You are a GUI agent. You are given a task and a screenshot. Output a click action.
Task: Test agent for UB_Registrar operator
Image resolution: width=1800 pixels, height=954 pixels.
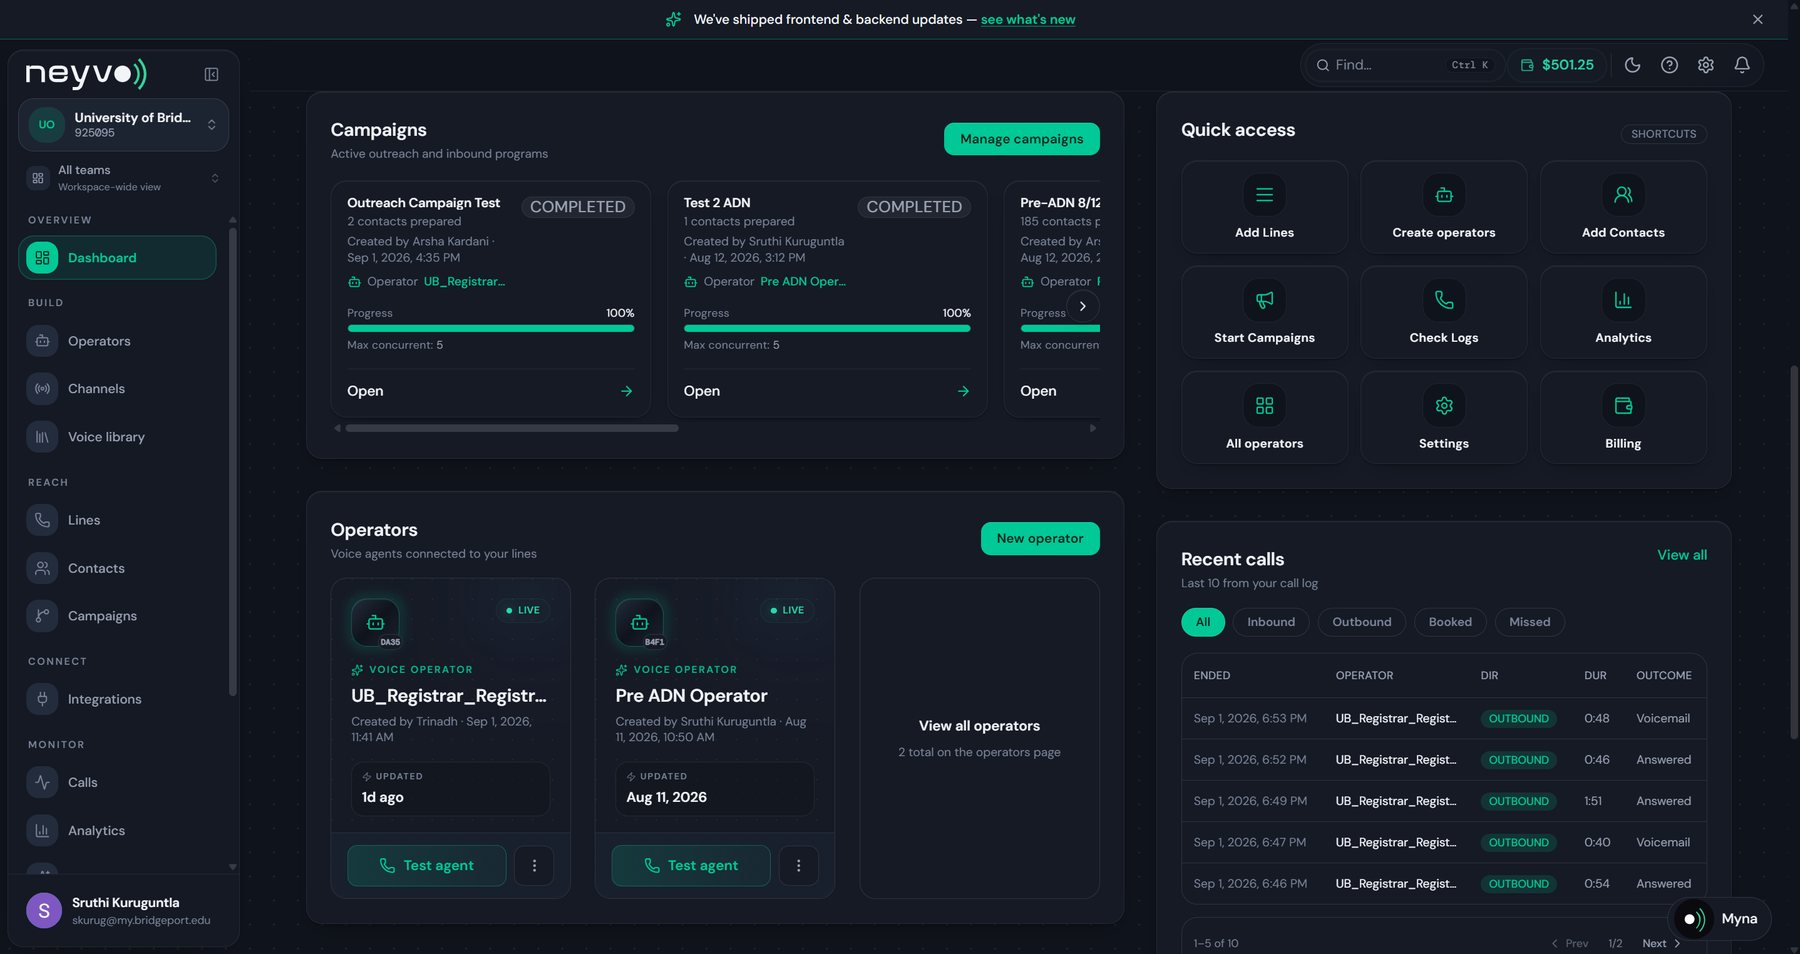(426, 866)
